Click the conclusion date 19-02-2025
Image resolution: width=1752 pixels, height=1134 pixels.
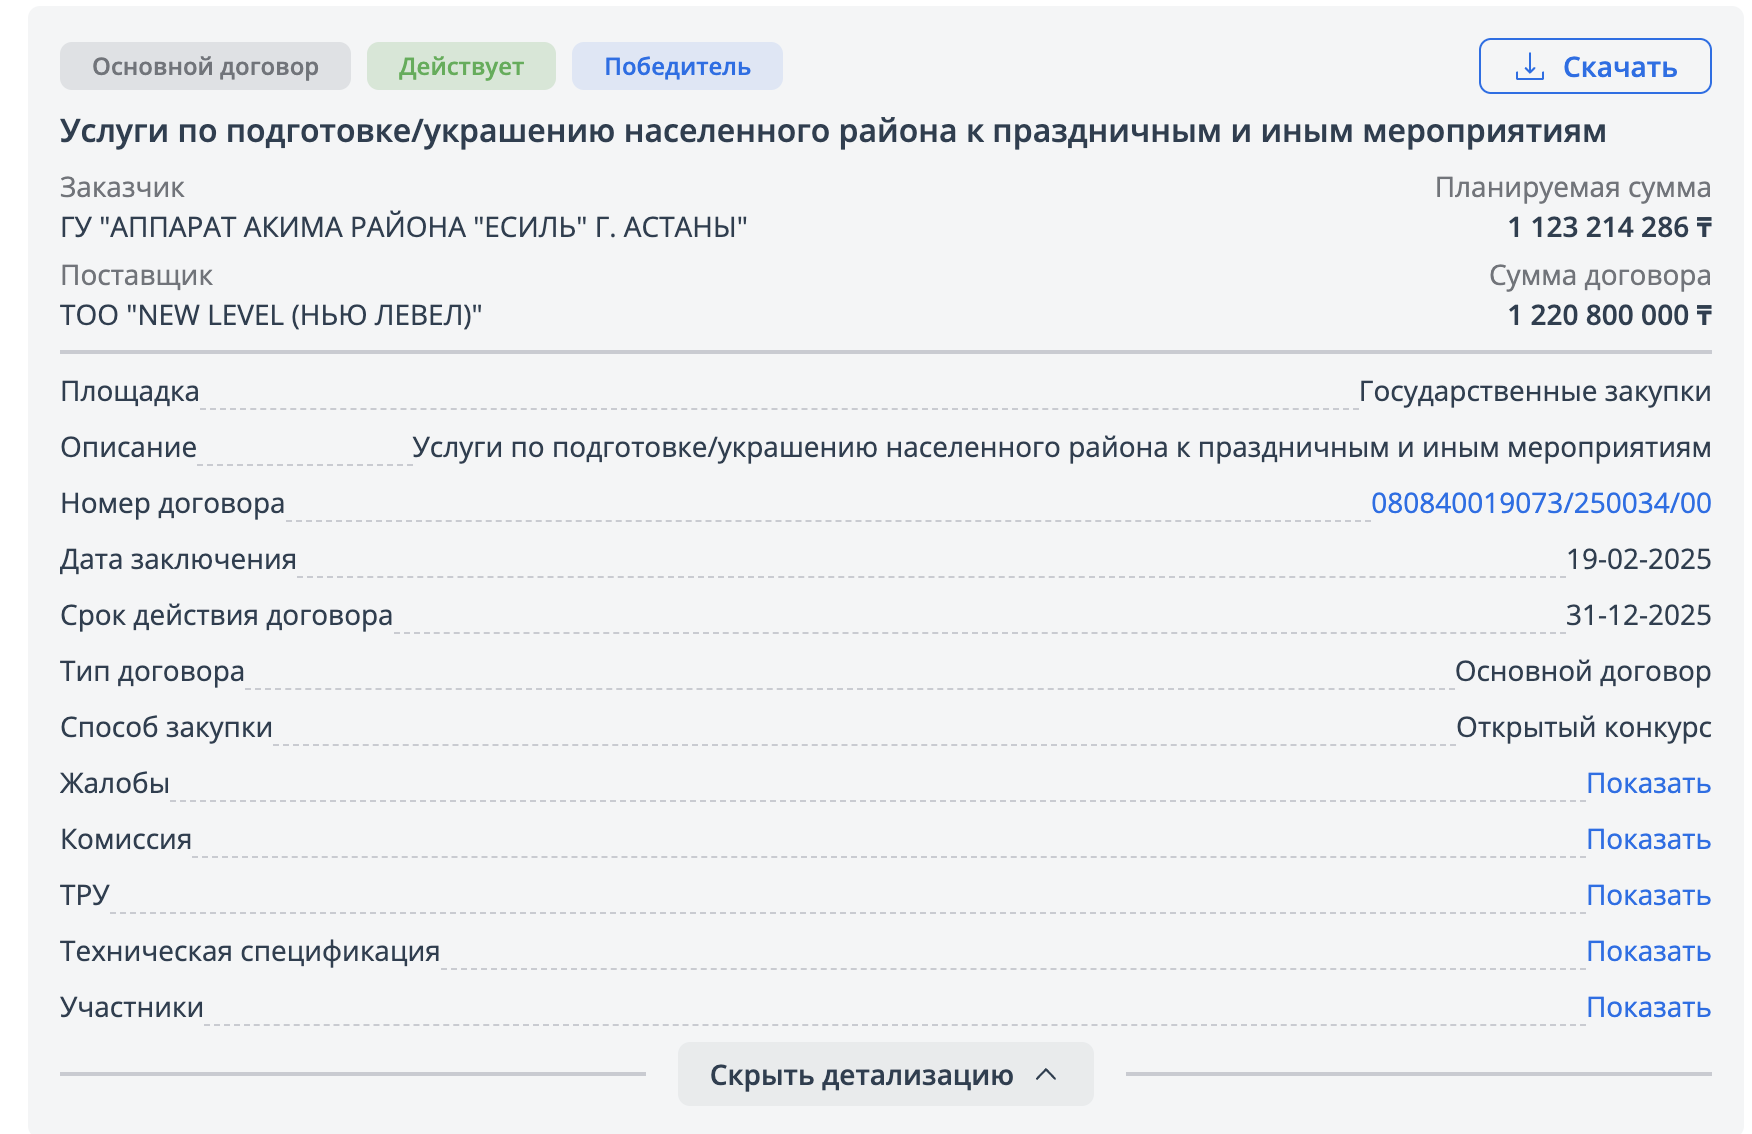coord(1638,559)
